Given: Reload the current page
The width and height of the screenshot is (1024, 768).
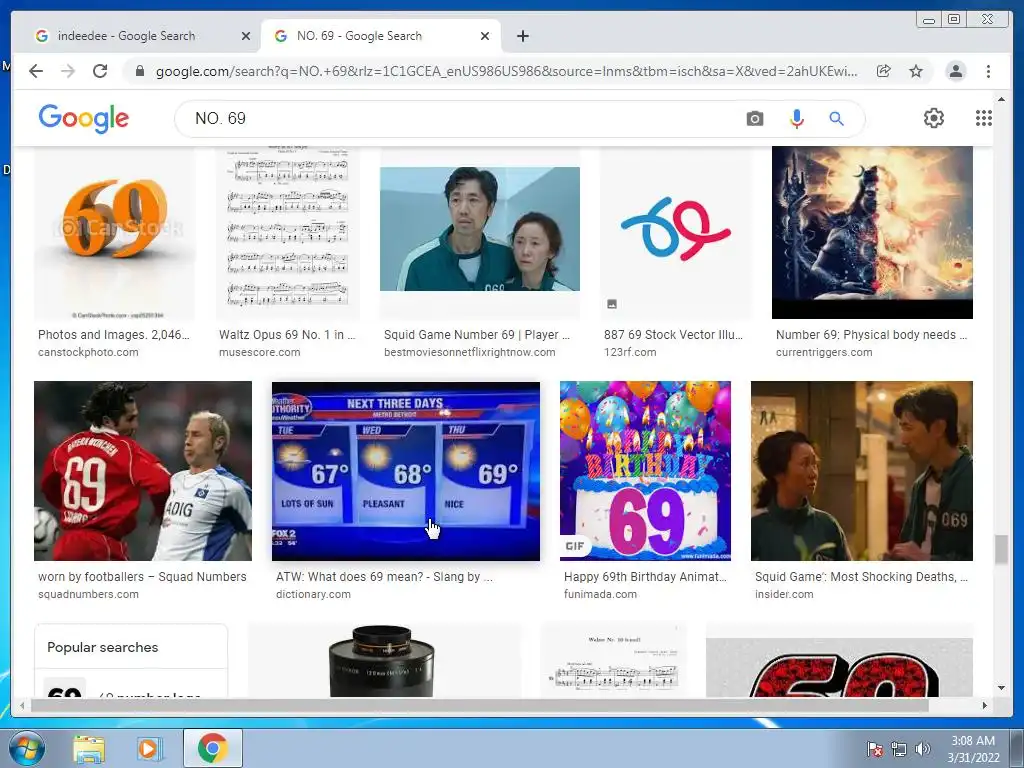Looking at the screenshot, I should pyautogui.click(x=100, y=71).
